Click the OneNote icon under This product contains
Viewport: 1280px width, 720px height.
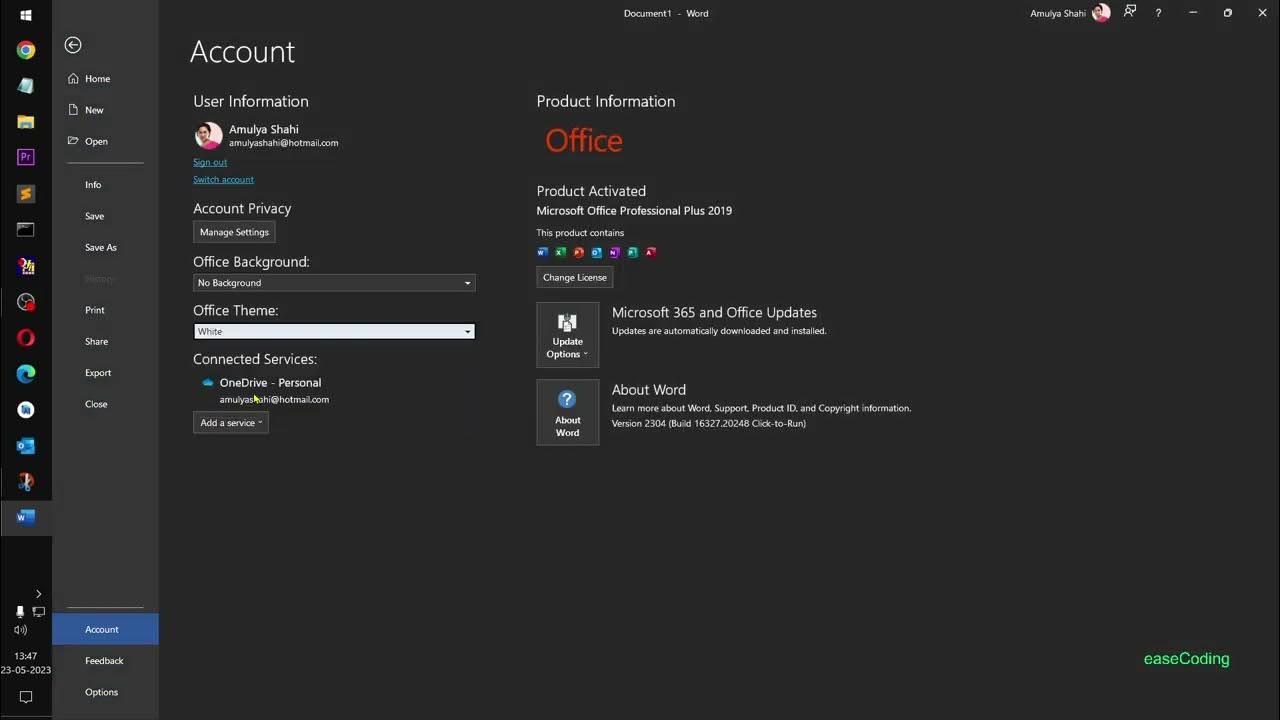pyautogui.click(x=615, y=252)
